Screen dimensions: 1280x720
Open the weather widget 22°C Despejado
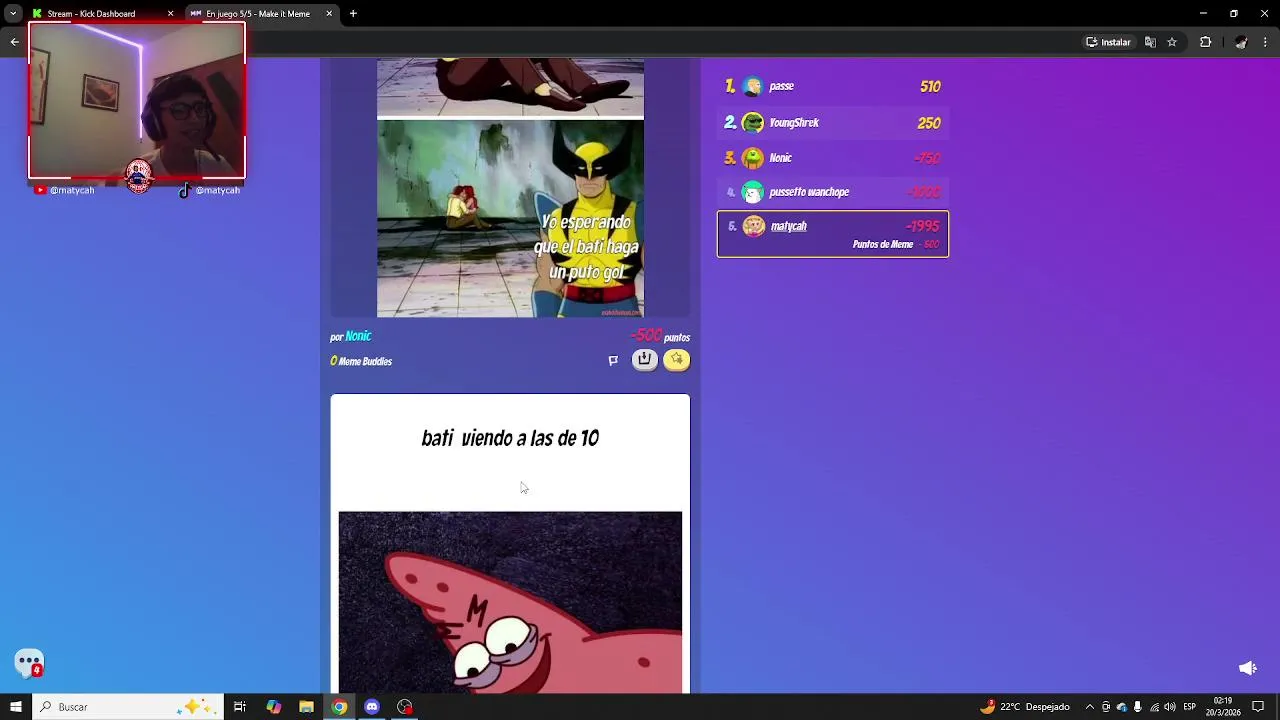pos(1025,707)
